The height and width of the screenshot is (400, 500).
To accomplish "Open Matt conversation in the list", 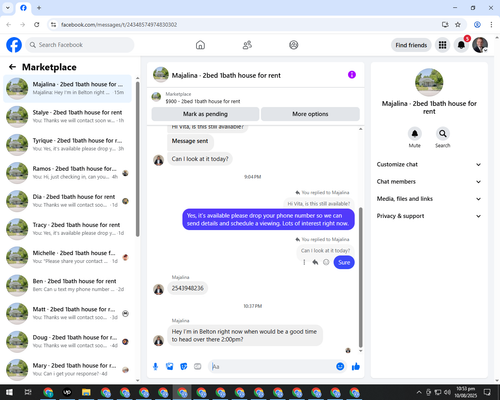I will coord(67,313).
